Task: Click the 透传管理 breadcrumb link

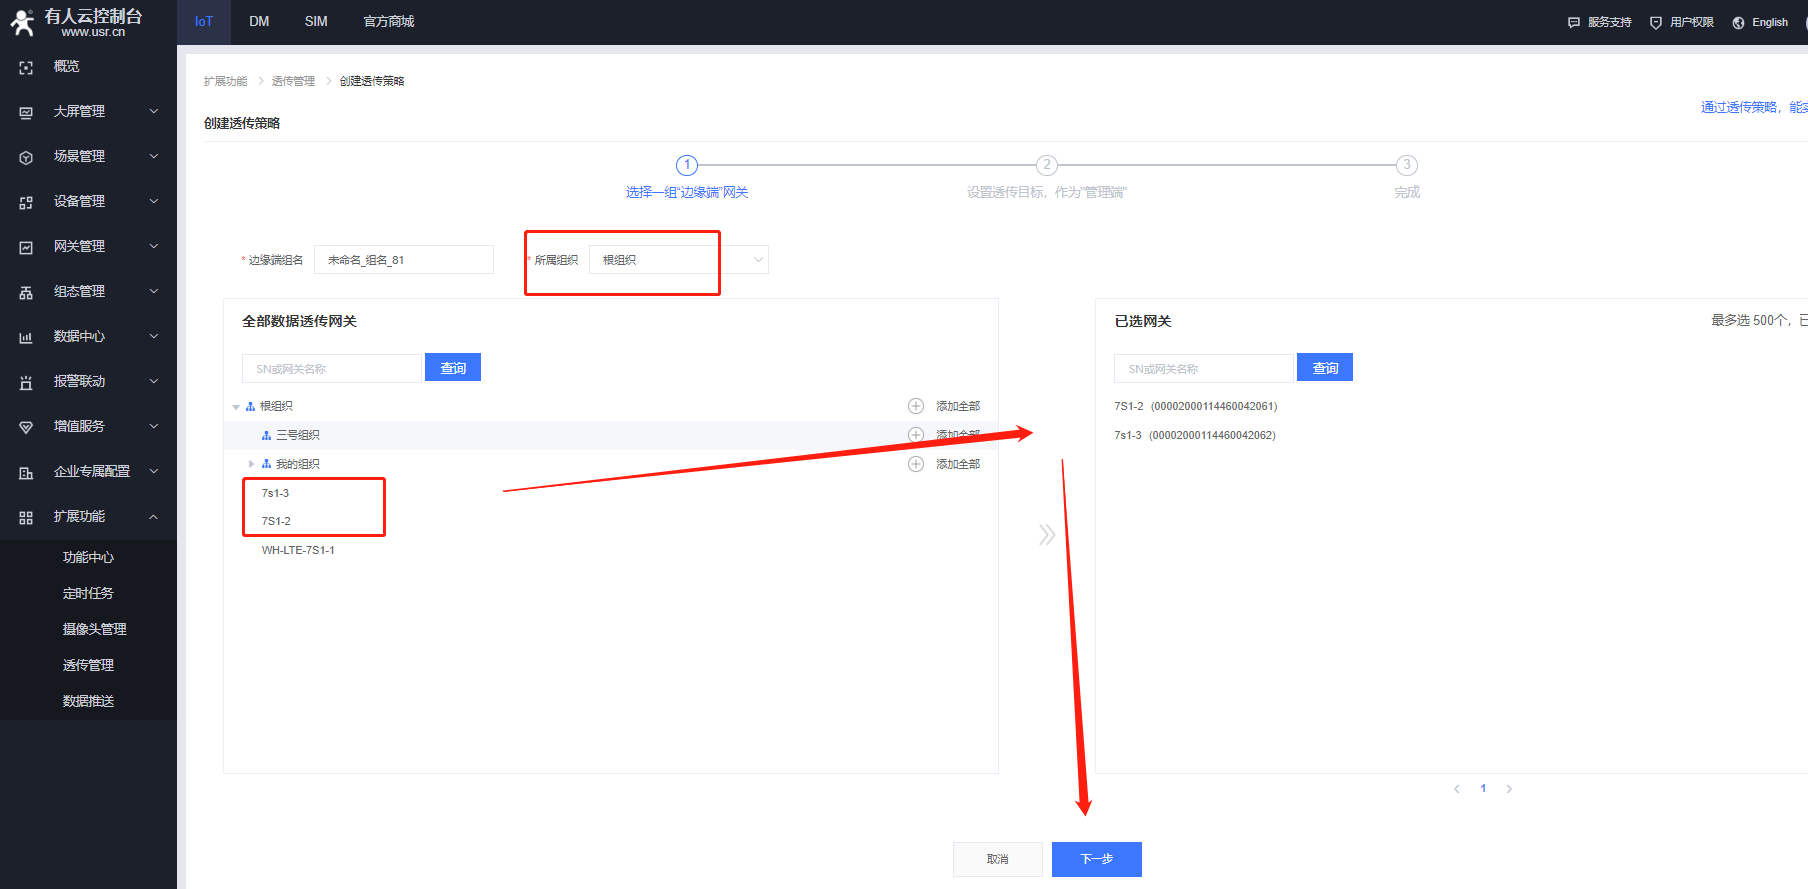Action: [293, 81]
